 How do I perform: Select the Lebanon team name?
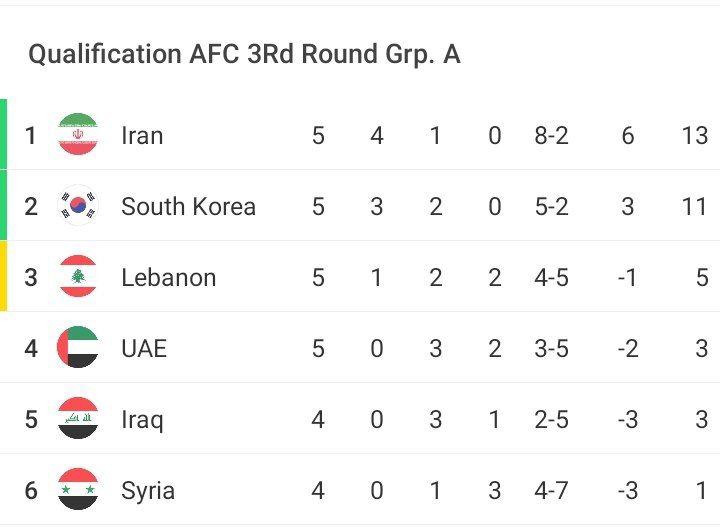coord(168,277)
